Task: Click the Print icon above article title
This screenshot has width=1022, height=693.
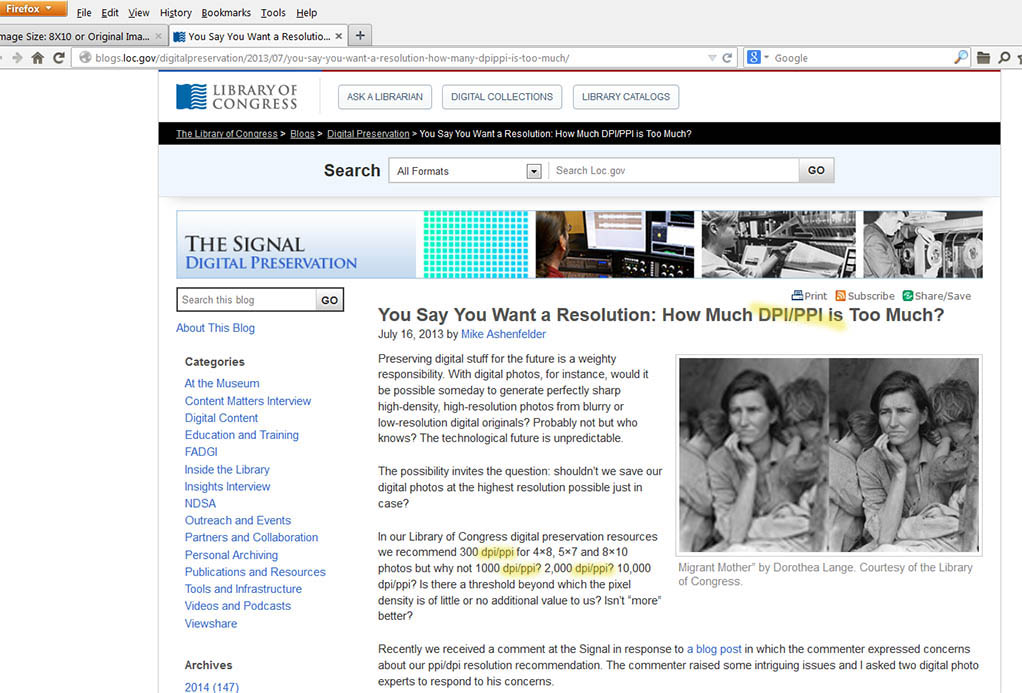Action: click(x=797, y=295)
